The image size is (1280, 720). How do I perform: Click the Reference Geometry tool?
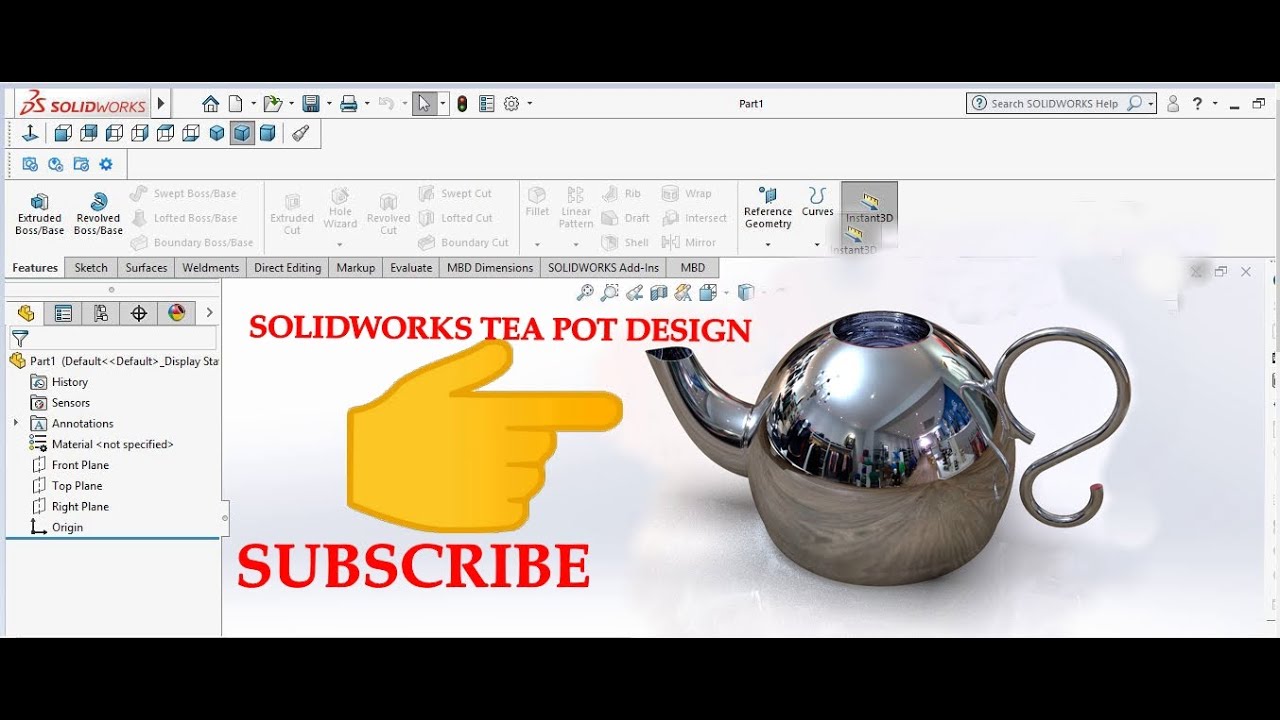(768, 208)
